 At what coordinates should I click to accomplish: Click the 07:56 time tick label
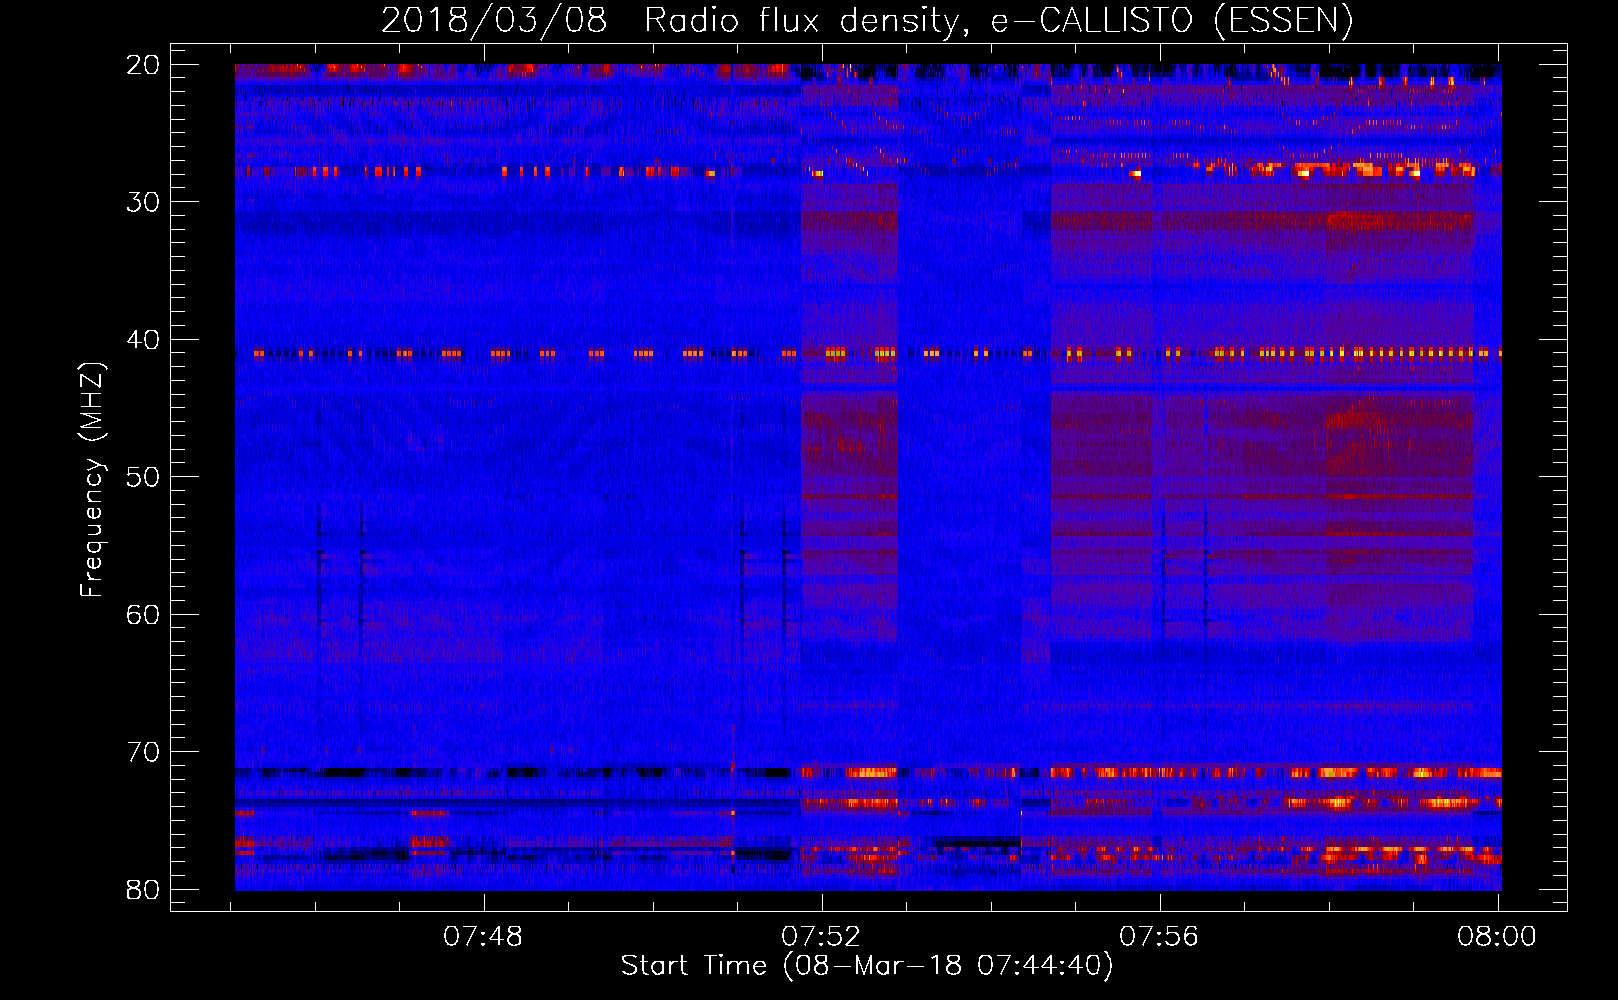[1159, 937]
